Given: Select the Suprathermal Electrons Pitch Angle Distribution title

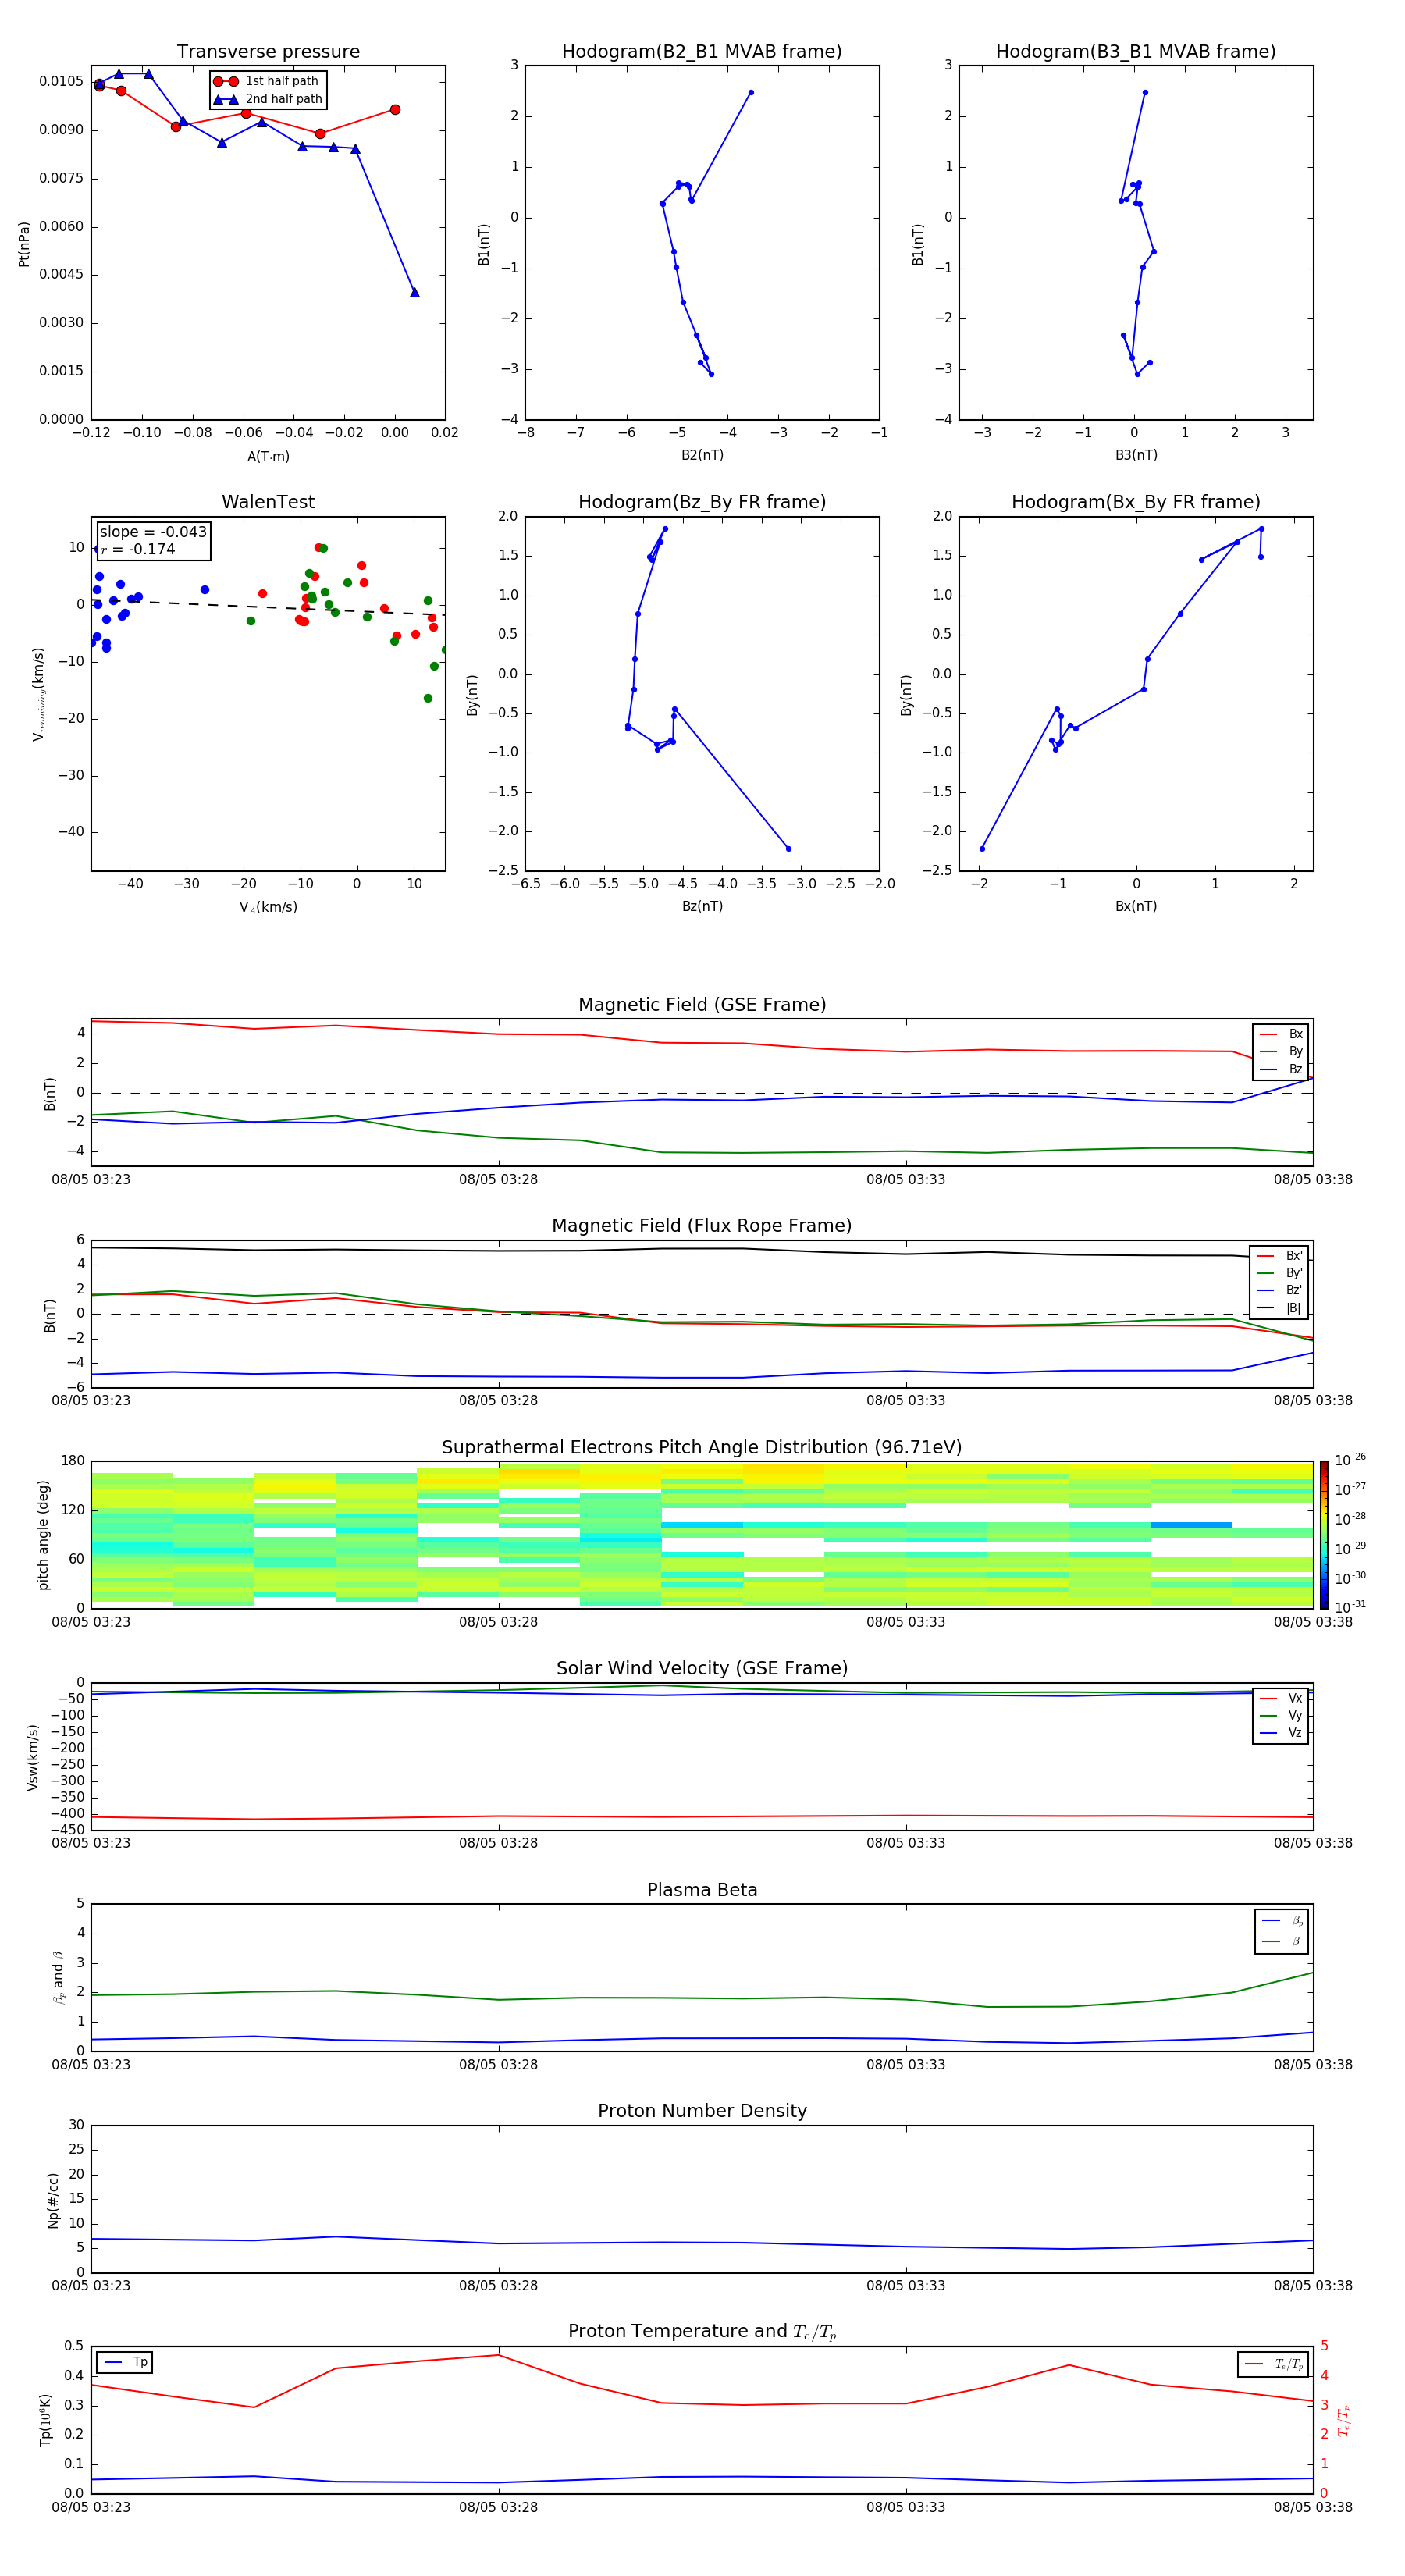Looking at the screenshot, I should [x=702, y=1447].
